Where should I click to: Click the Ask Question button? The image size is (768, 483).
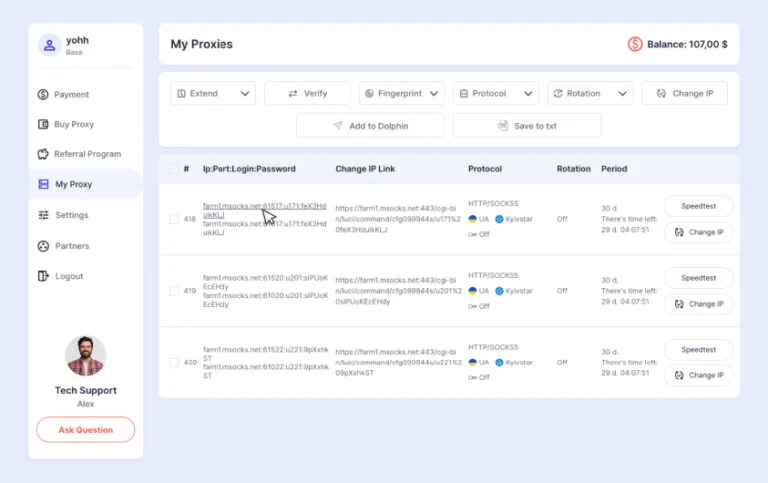(86, 430)
